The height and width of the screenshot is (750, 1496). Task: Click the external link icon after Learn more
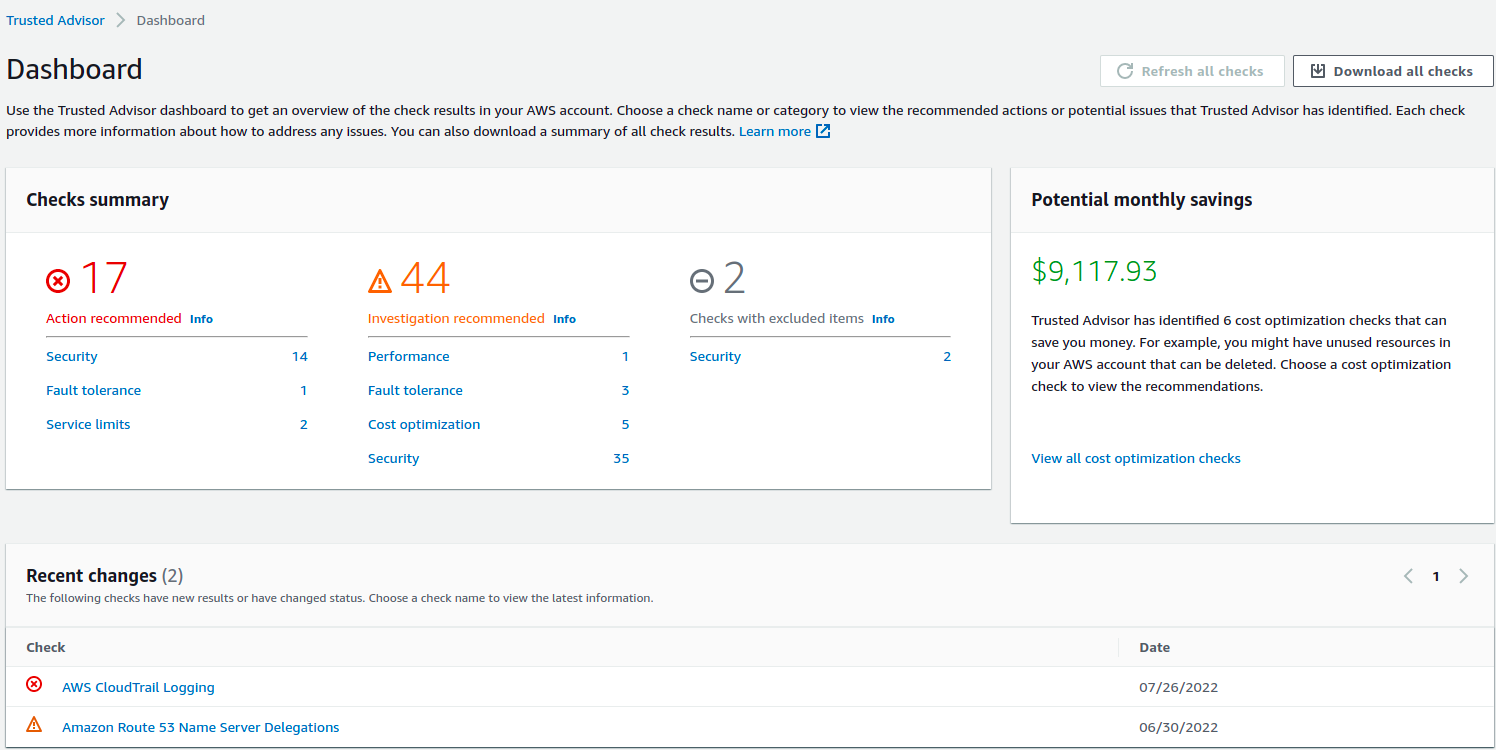[x=823, y=131]
